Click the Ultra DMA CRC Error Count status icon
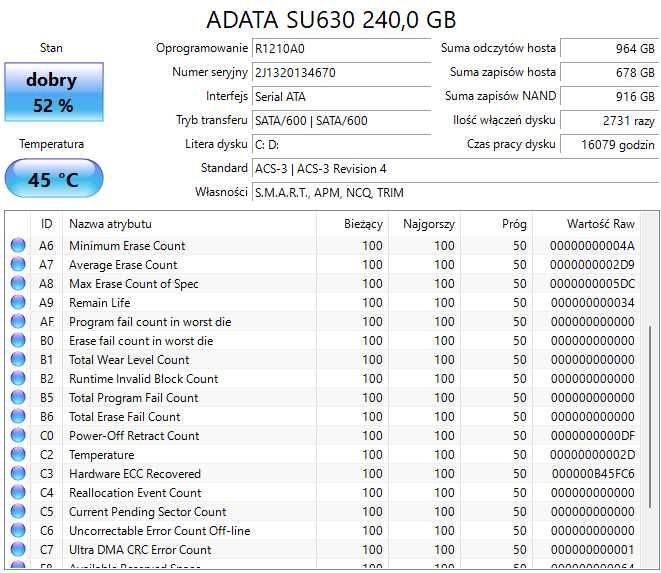The height and width of the screenshot is (573, 661). click(18, 549)
